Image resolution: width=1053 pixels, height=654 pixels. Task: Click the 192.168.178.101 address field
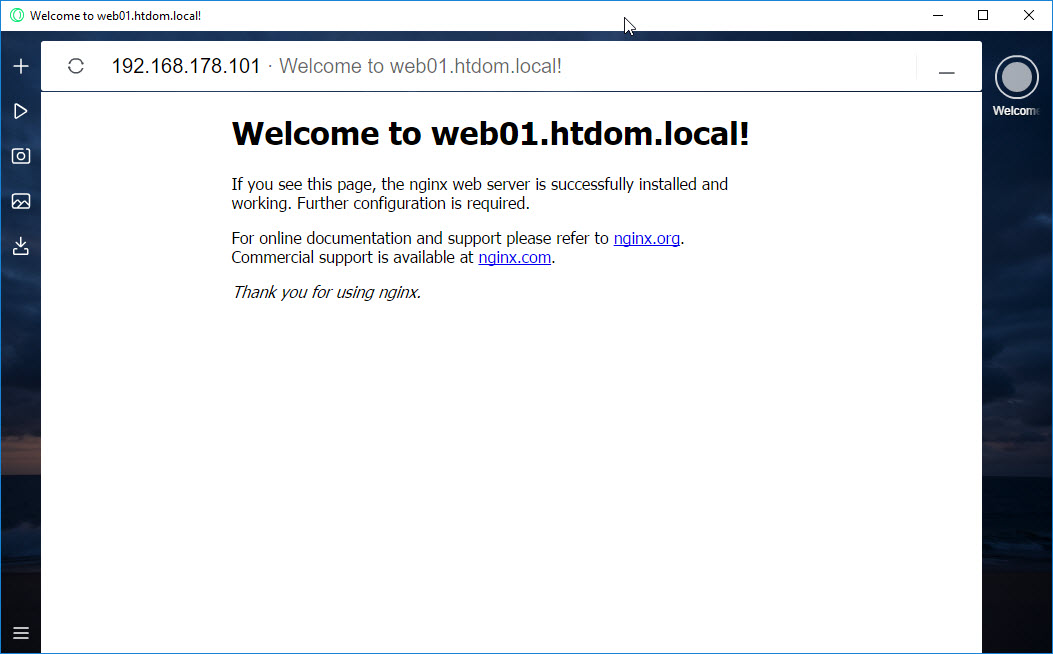click(185, 66)
